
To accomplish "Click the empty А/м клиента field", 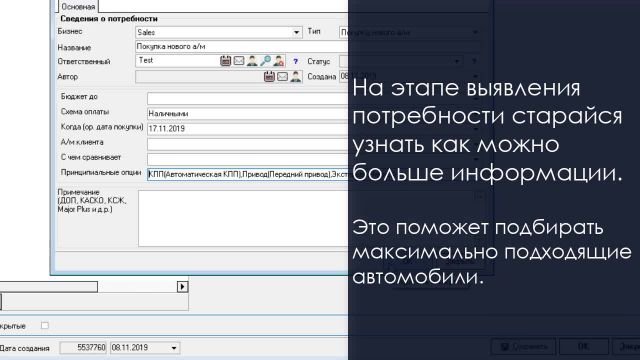I will pos(248,144).
